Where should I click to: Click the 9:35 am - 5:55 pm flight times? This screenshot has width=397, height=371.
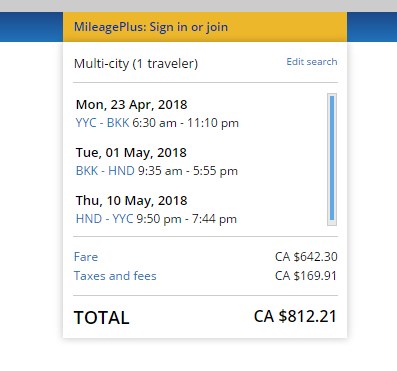(188, 171)
